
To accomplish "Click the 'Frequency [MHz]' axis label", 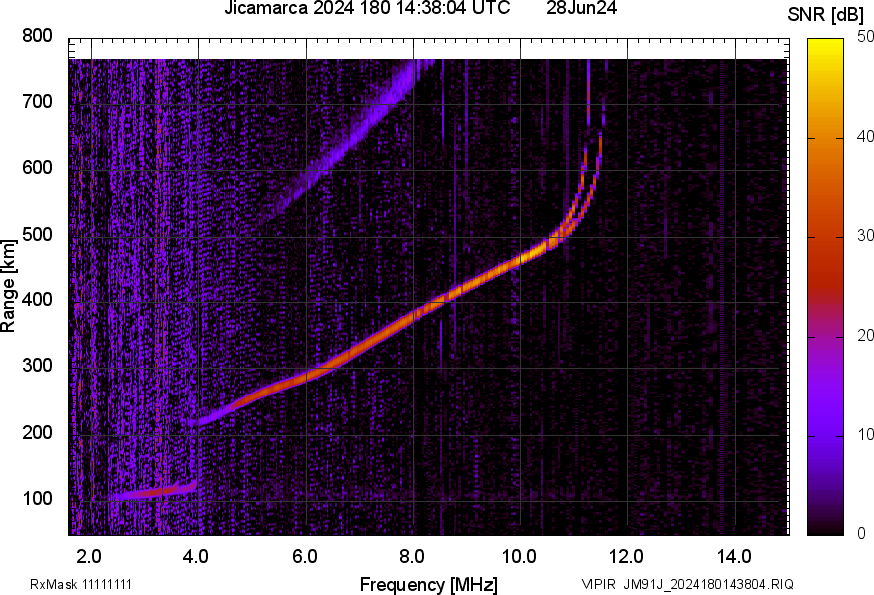I will 429,584.
